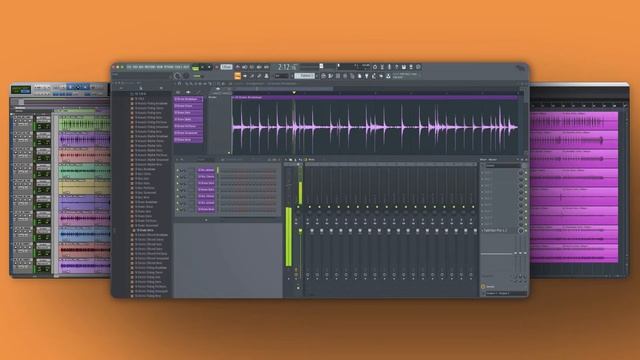Image resolution: width=640 pixels, height=360 pixels.
Task: Select the bottom purple pattern in the picker
Action: click(x=188, y=140)
